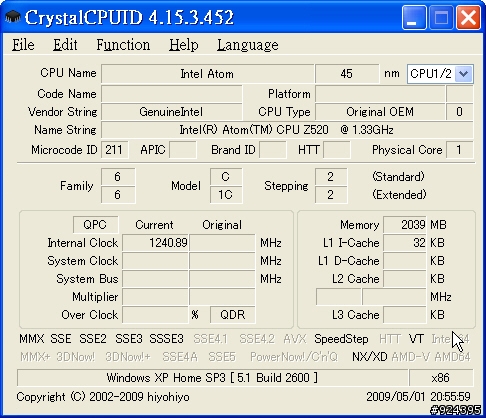
Task: Click the empty Brand ID field
Action: (x=272, y=150)
